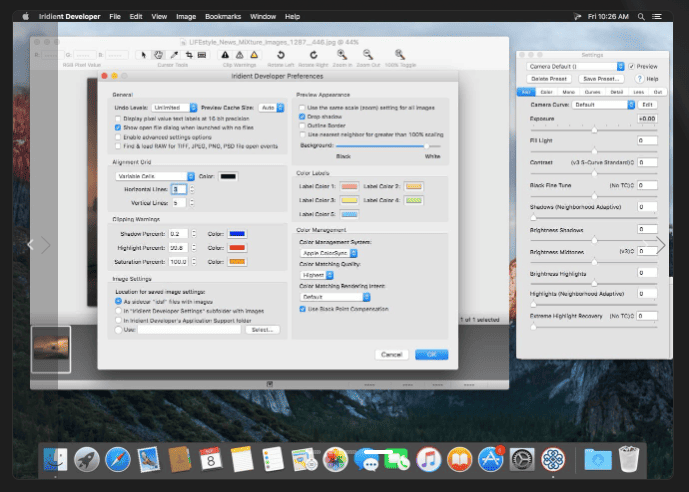The width and height of the screenshot is (689, 492).
Task: Launch Safari from the Dock
Action: coord(118,459)
